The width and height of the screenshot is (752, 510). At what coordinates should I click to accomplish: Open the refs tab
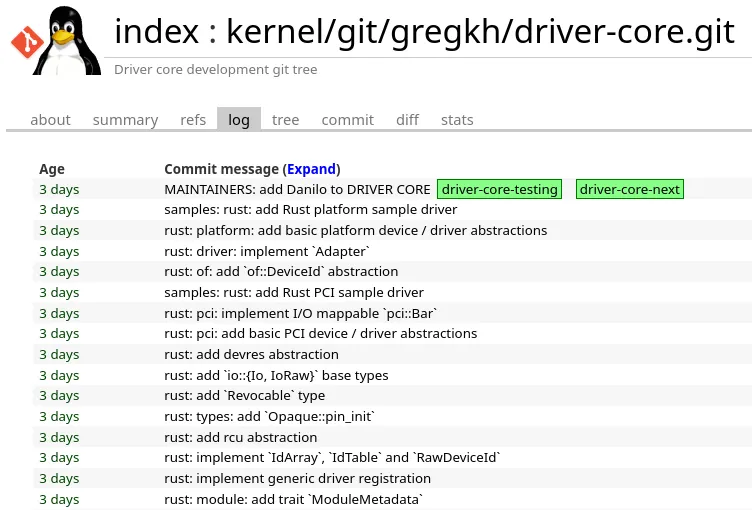tap(193, 120)
